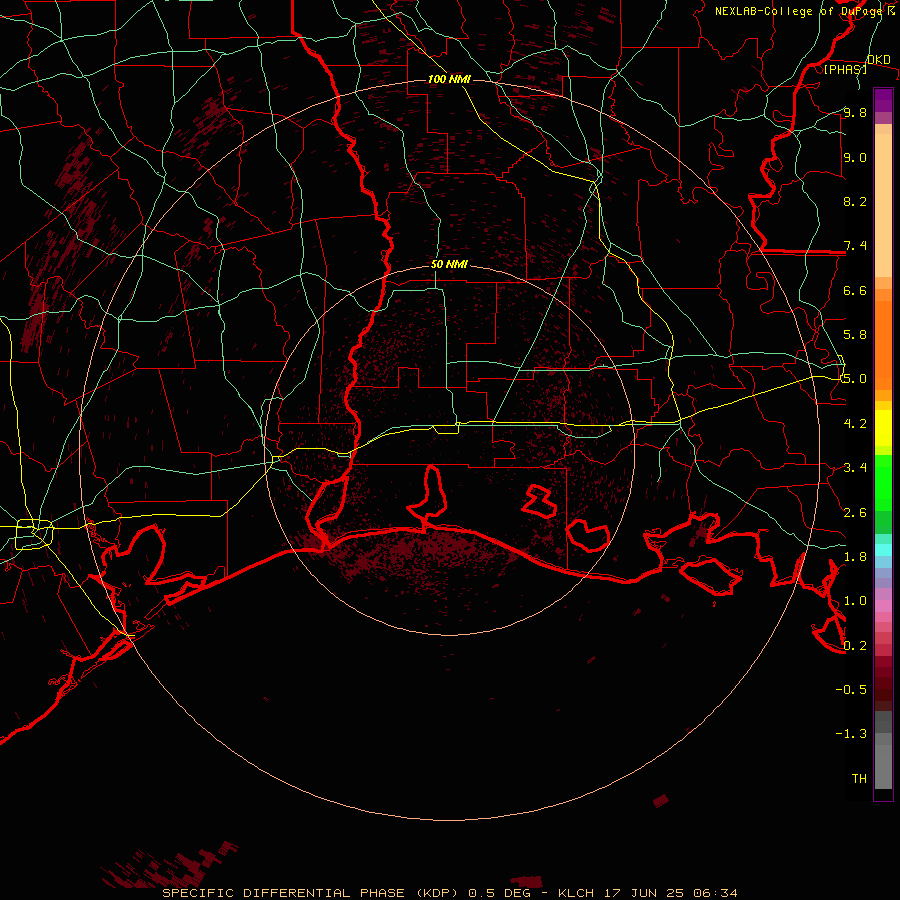Select the 0.2 value on the color scale
This screenshot has width=900, height=900.
point(855,646)
